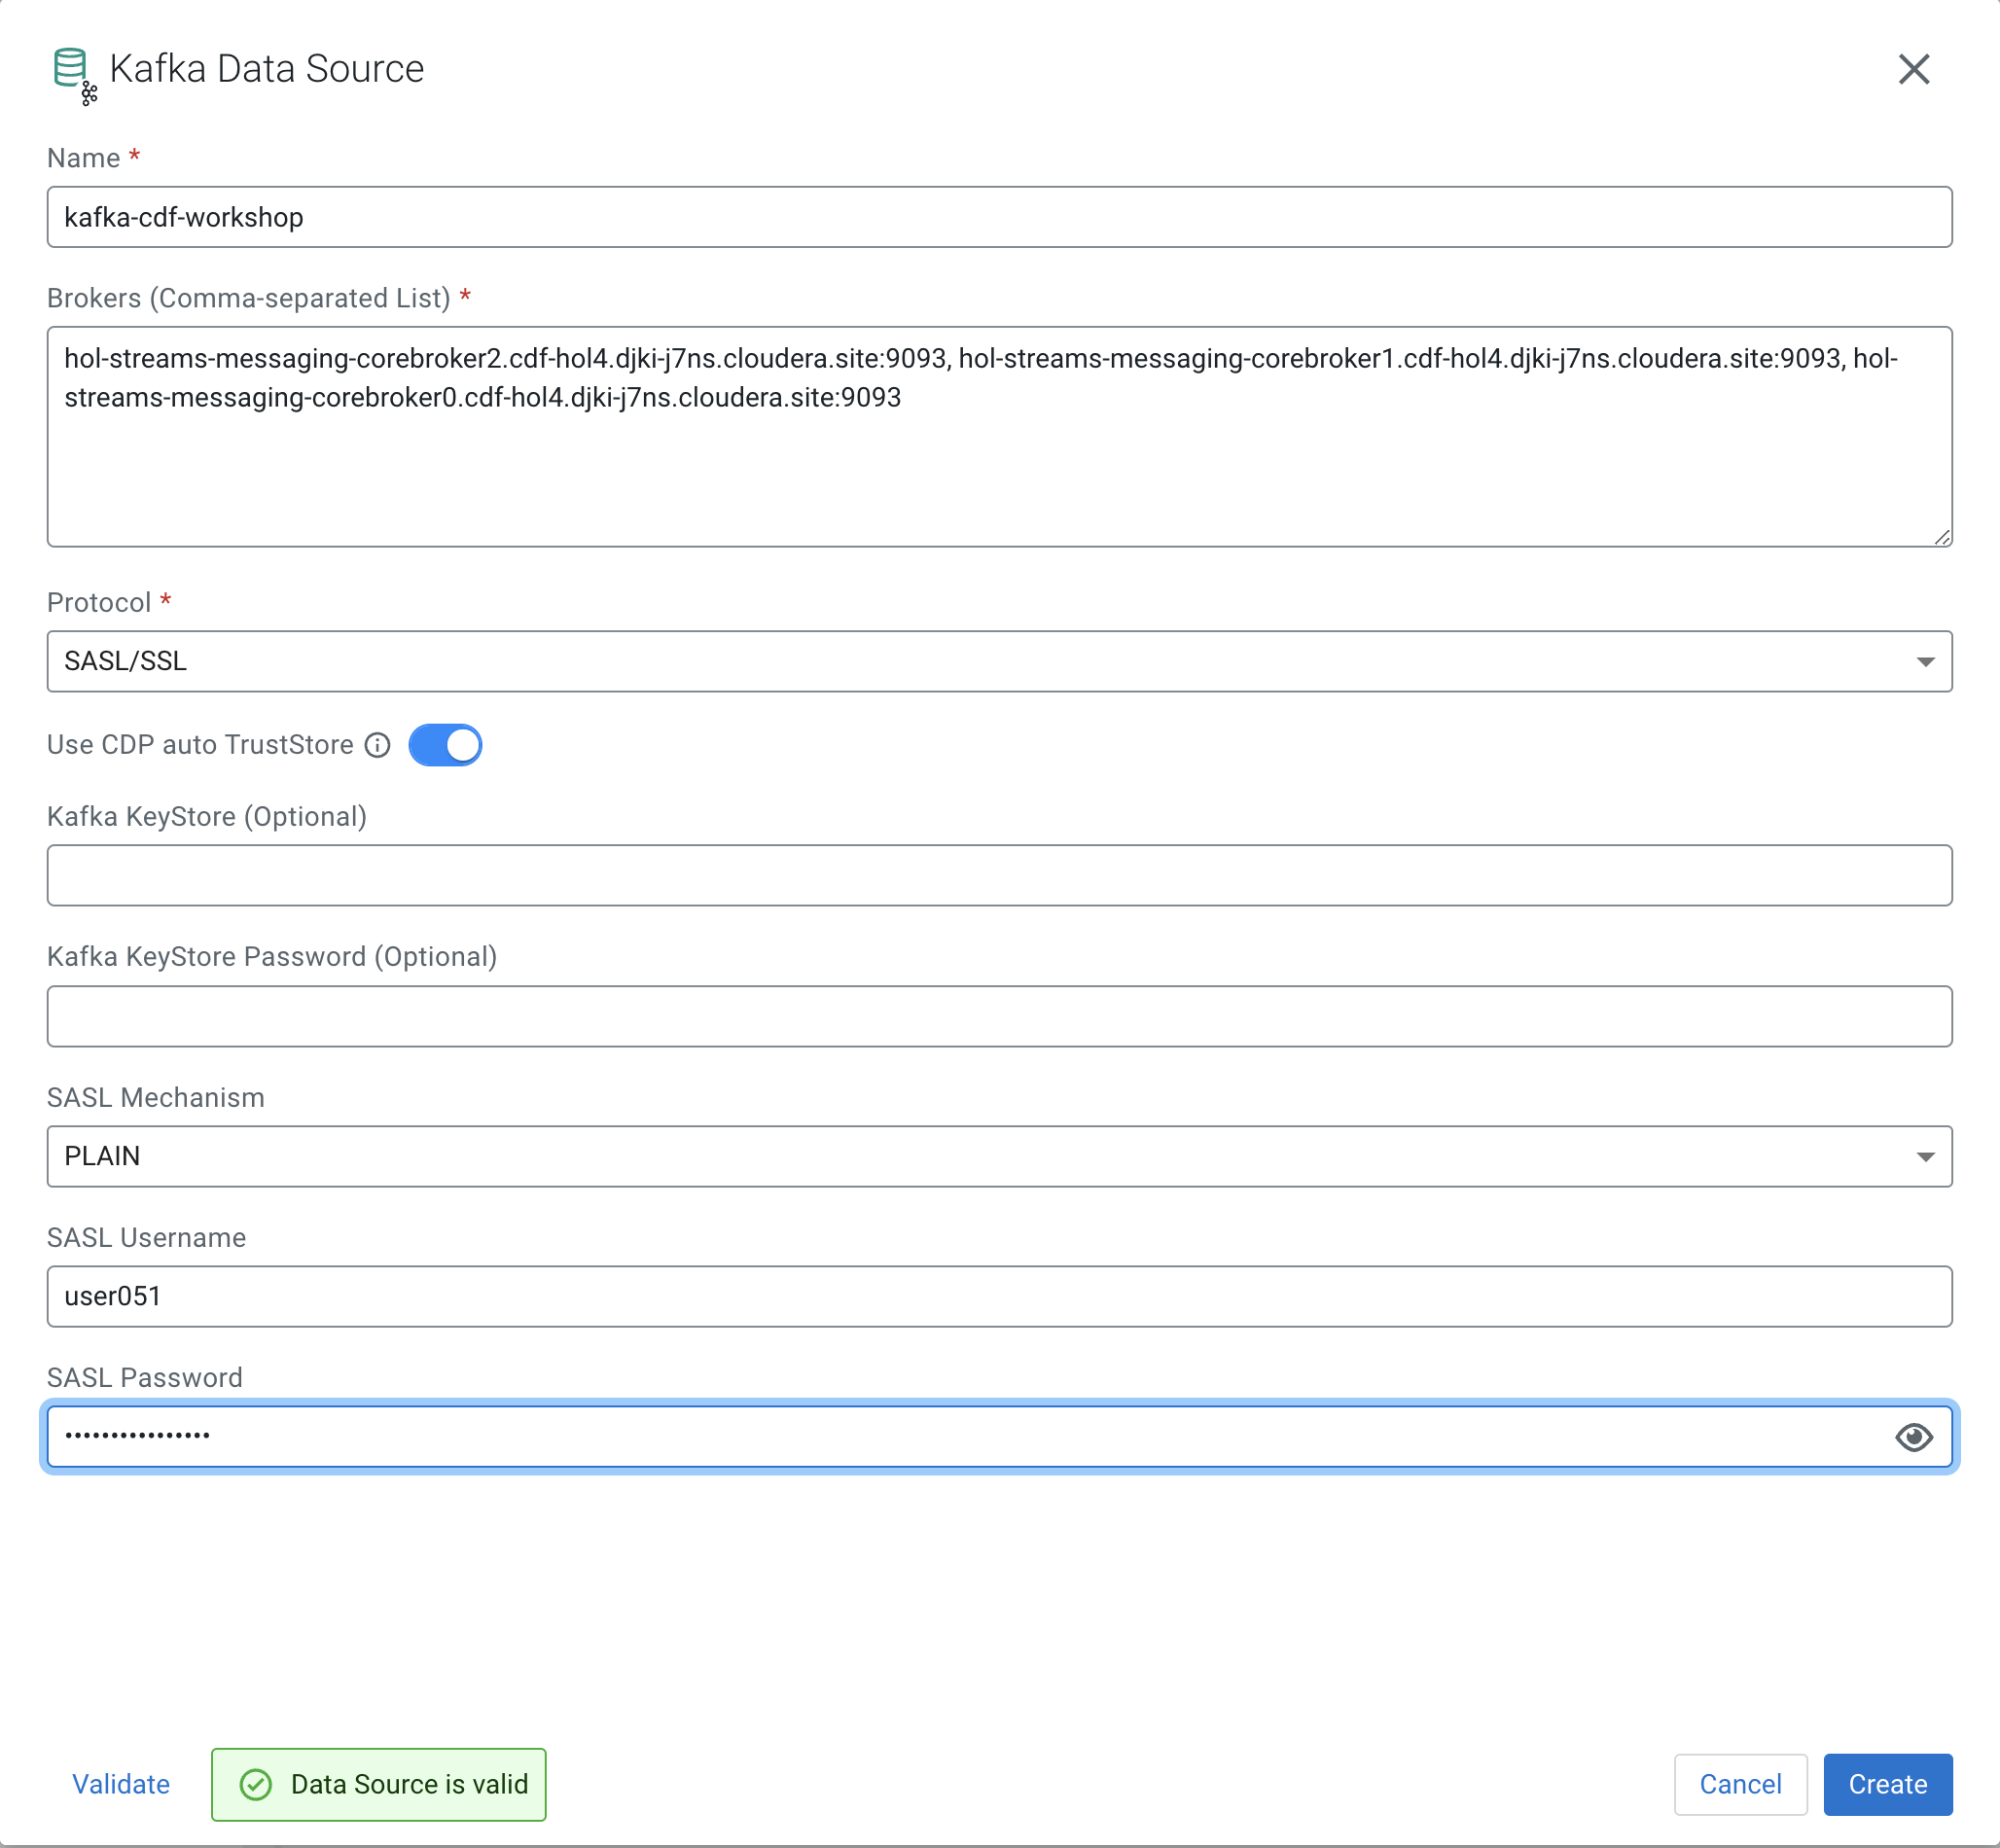This screenshot has height=1848, width=2000.
Task: Click the SASL Username field
Action: (x=998, y=1296)
